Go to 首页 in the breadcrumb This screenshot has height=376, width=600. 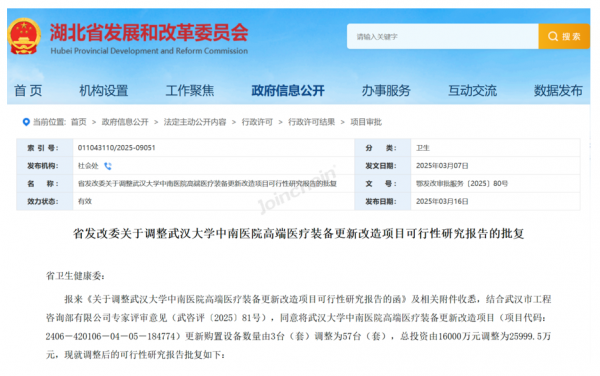coord(78,122)
